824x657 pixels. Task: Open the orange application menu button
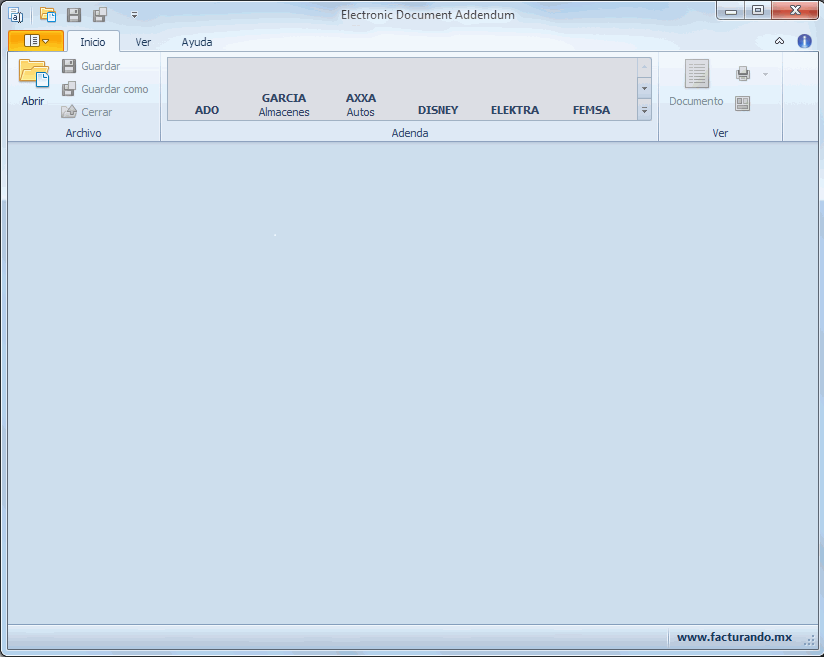click(x=36, y=41)
